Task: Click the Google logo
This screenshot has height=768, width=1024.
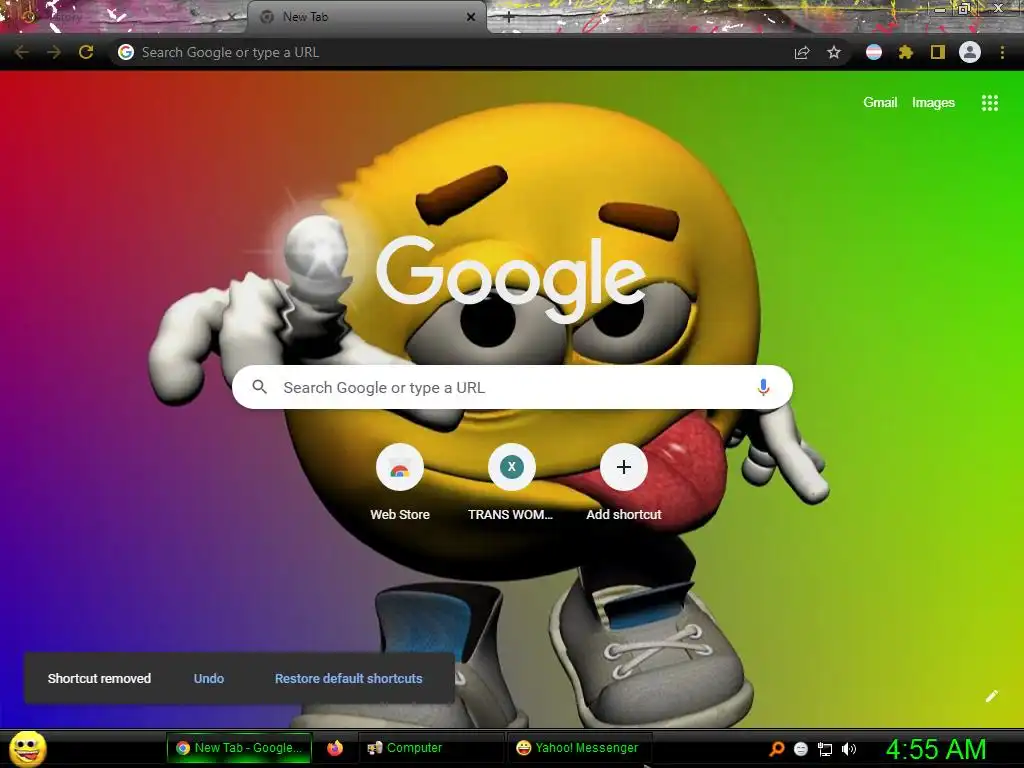Action: click(x=511, y=278)
